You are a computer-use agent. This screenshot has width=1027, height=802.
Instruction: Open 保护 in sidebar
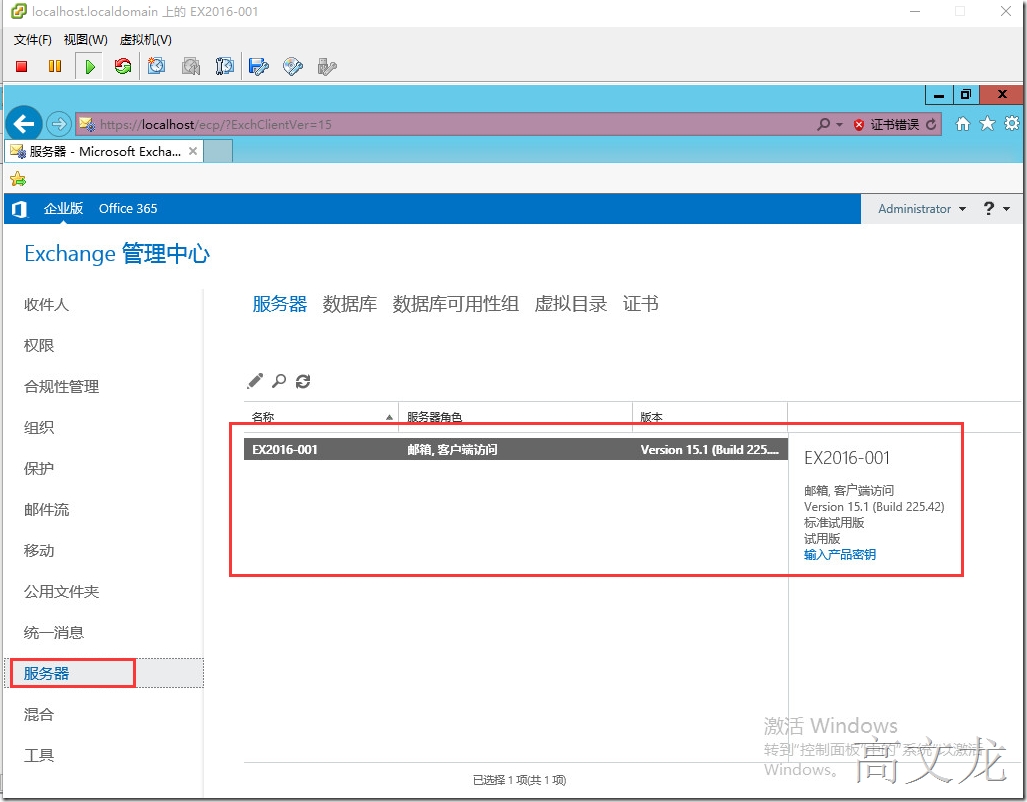(x=39, y=469)
